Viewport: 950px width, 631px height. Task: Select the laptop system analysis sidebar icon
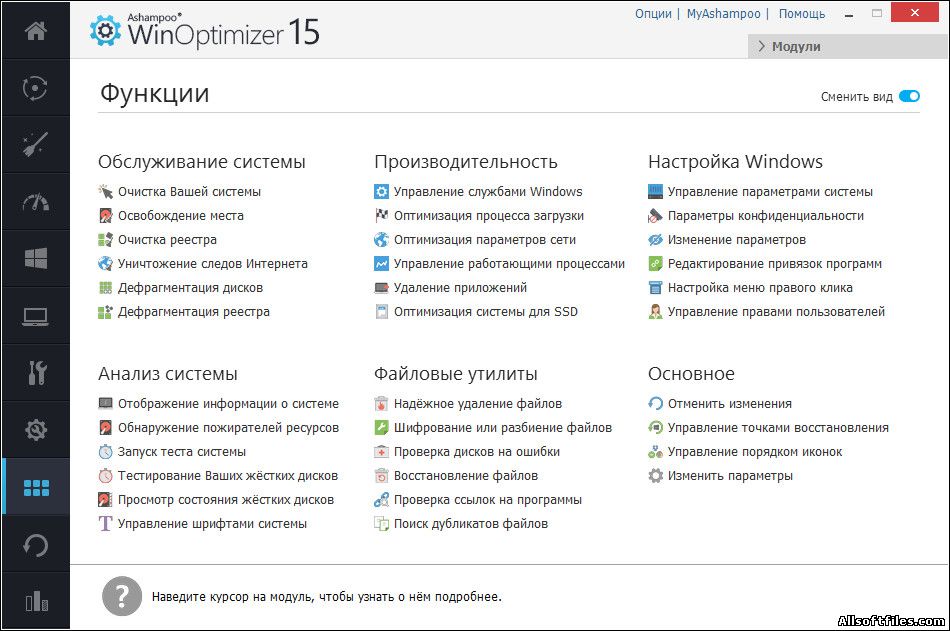coord(36,316)
